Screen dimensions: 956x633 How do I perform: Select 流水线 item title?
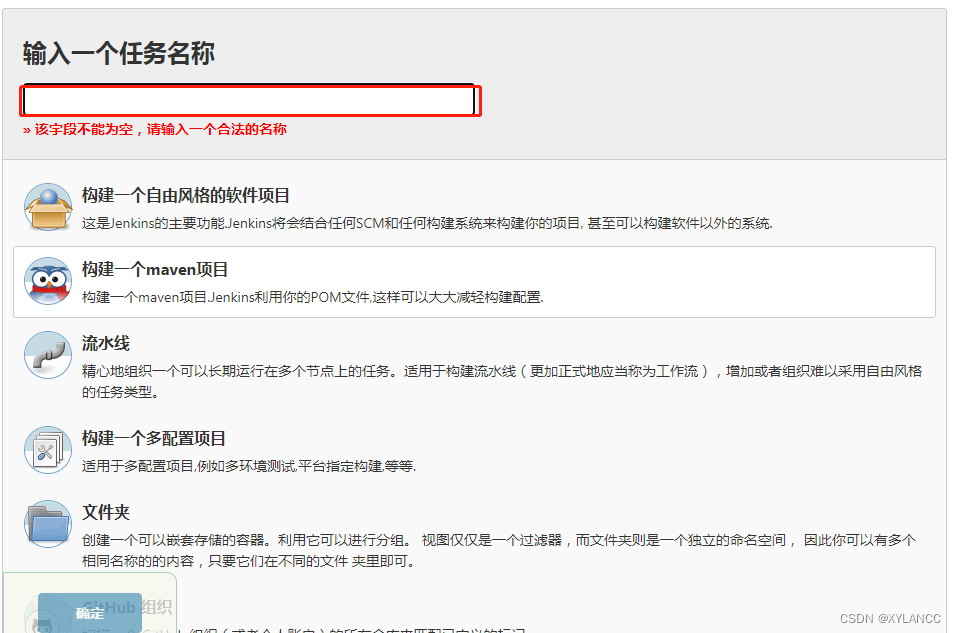[x=106, y=343]
